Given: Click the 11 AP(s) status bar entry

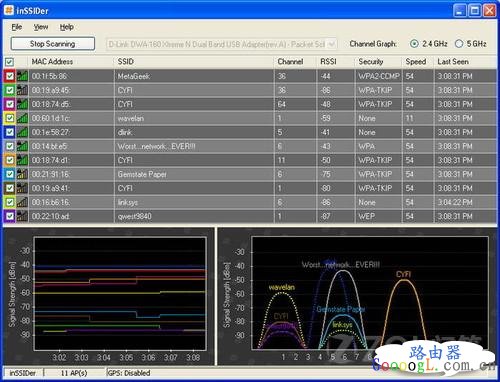Looking at the screenshot, I should pos(74,373).
